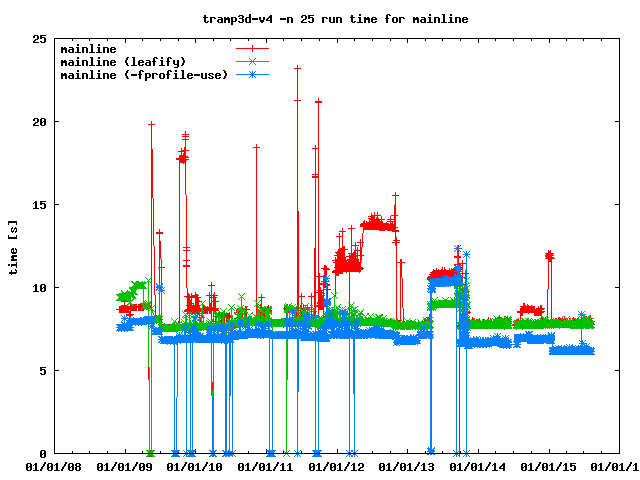
Task: Click the chart title text
Action: 320,18
